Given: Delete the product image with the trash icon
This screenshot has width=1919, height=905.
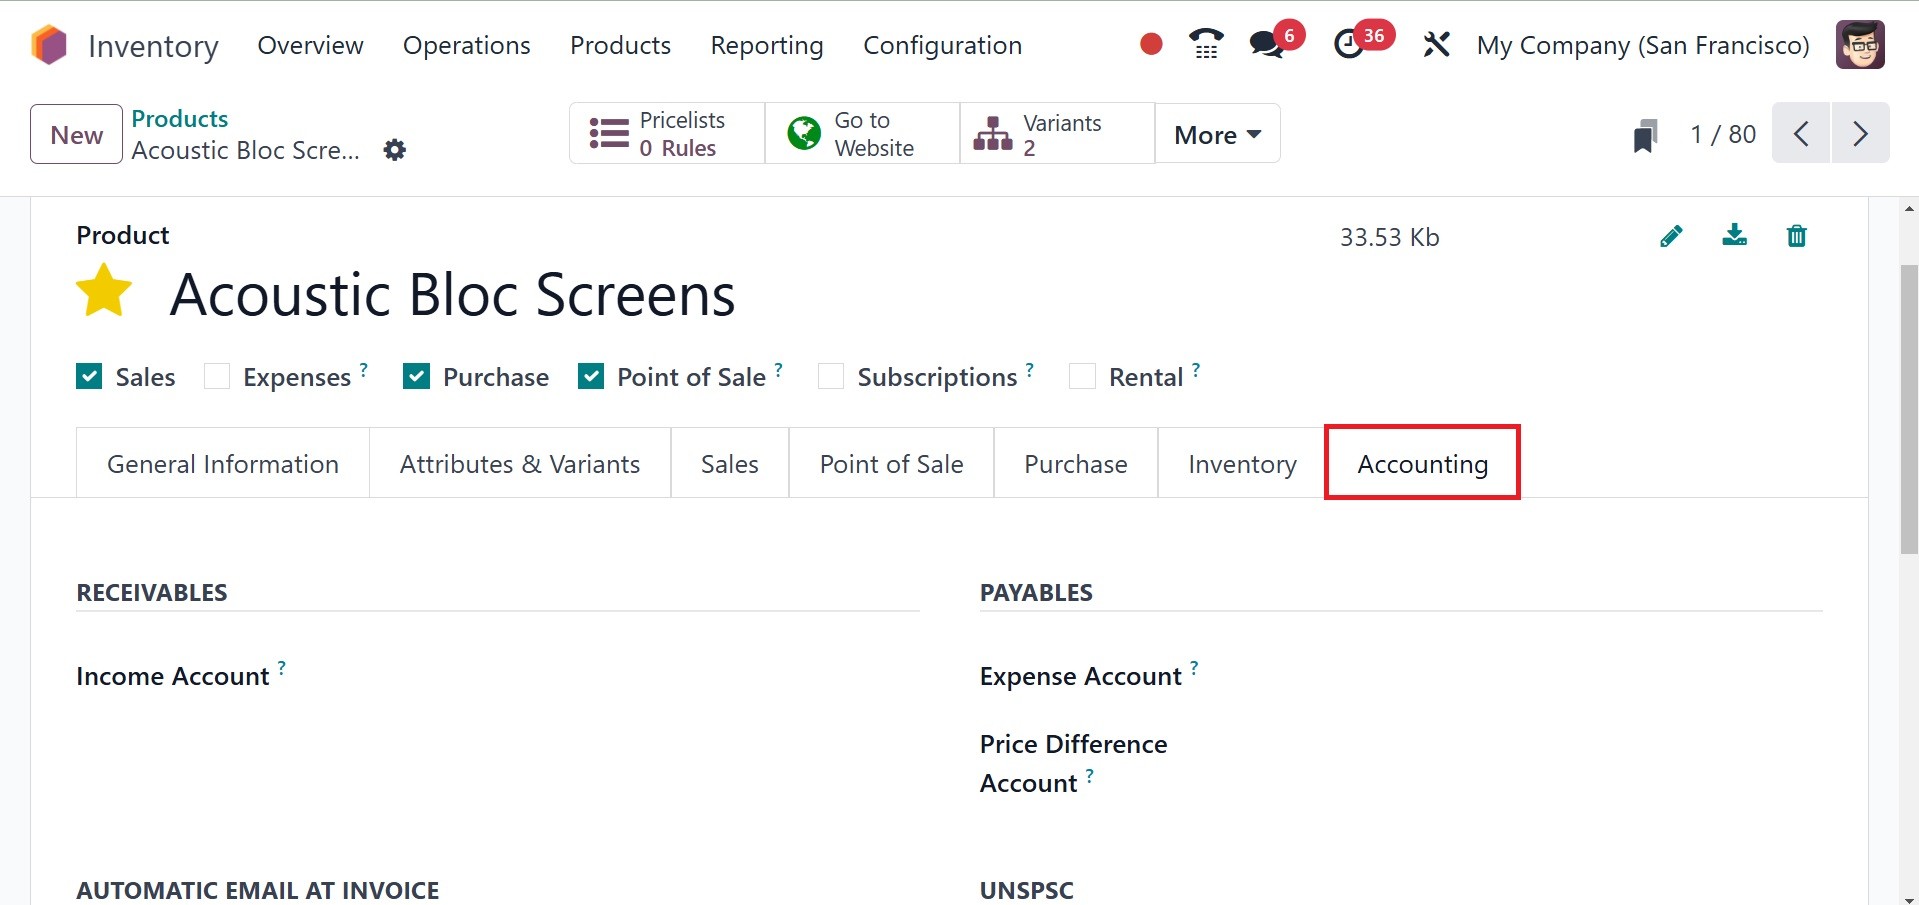Looking at the screenshot, I should point(1796,236).
